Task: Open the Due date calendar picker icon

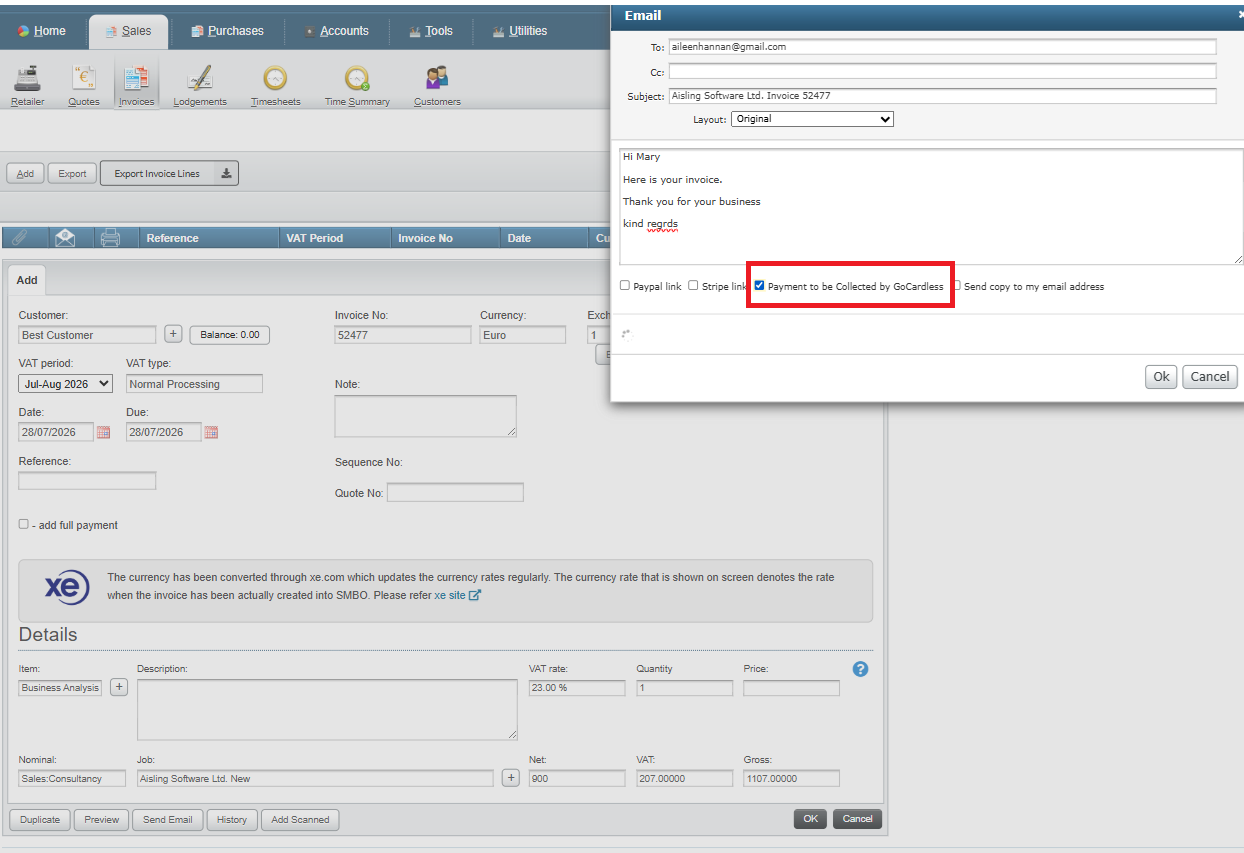Action: click(x=211, y=433)
